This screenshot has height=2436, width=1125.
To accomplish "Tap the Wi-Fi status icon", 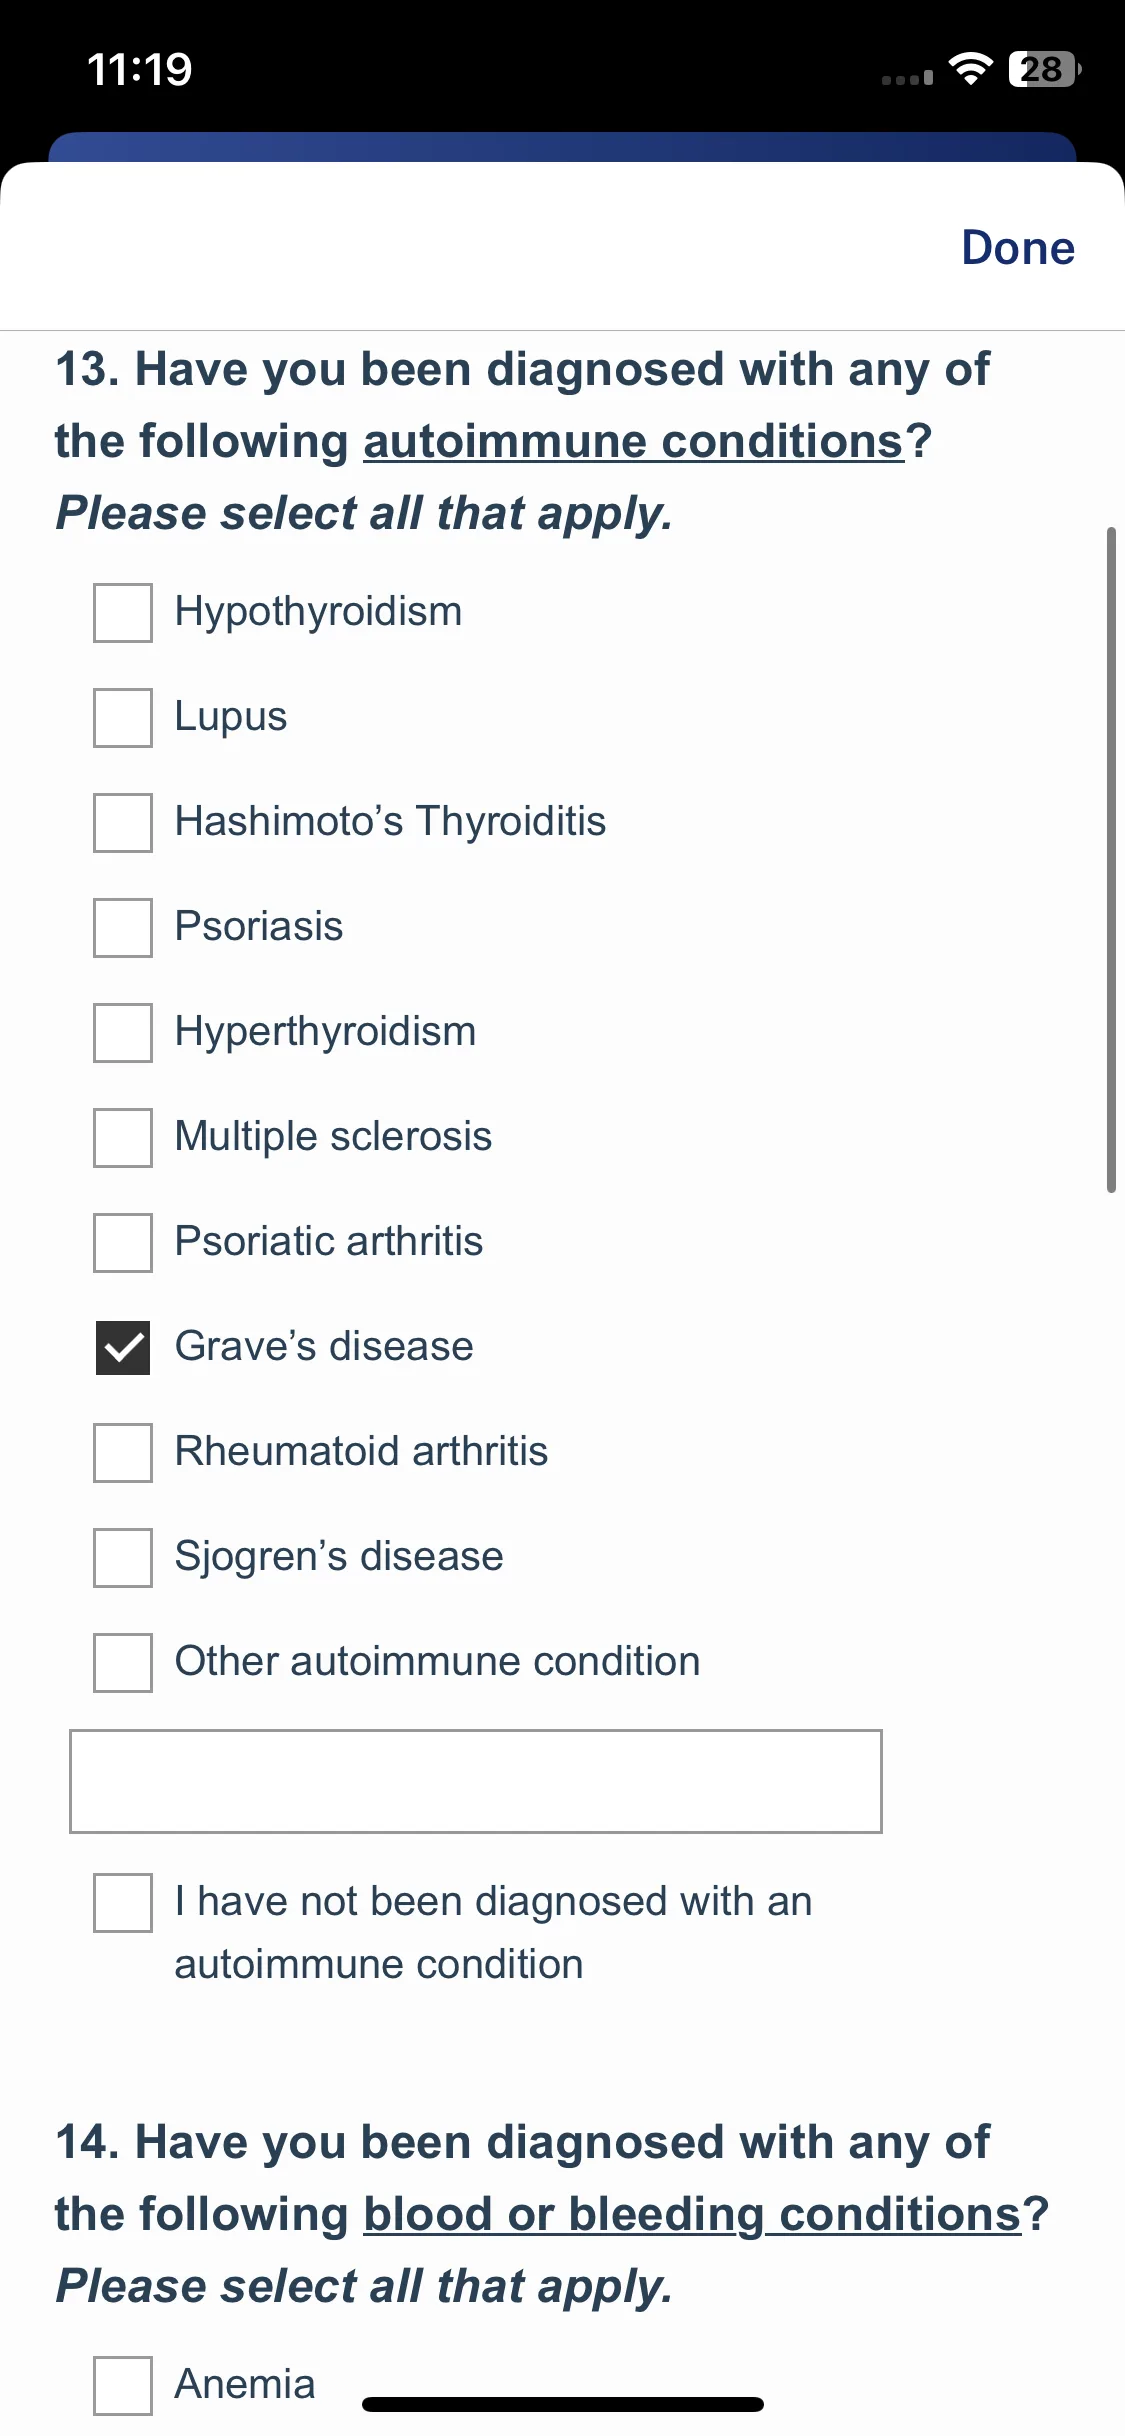I will pos(970,68).
